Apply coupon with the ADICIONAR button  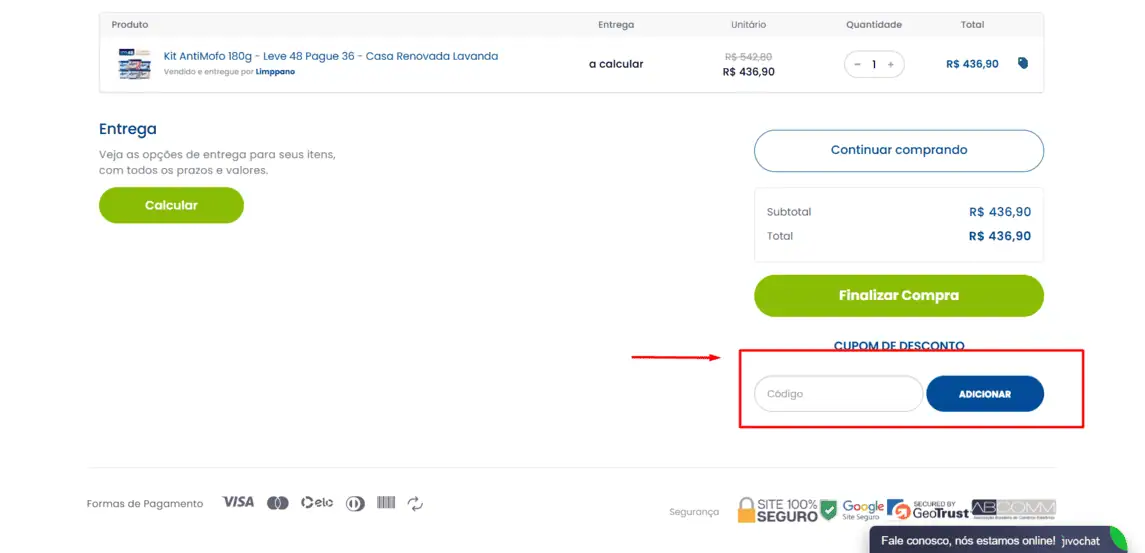[x=985, y=394]
